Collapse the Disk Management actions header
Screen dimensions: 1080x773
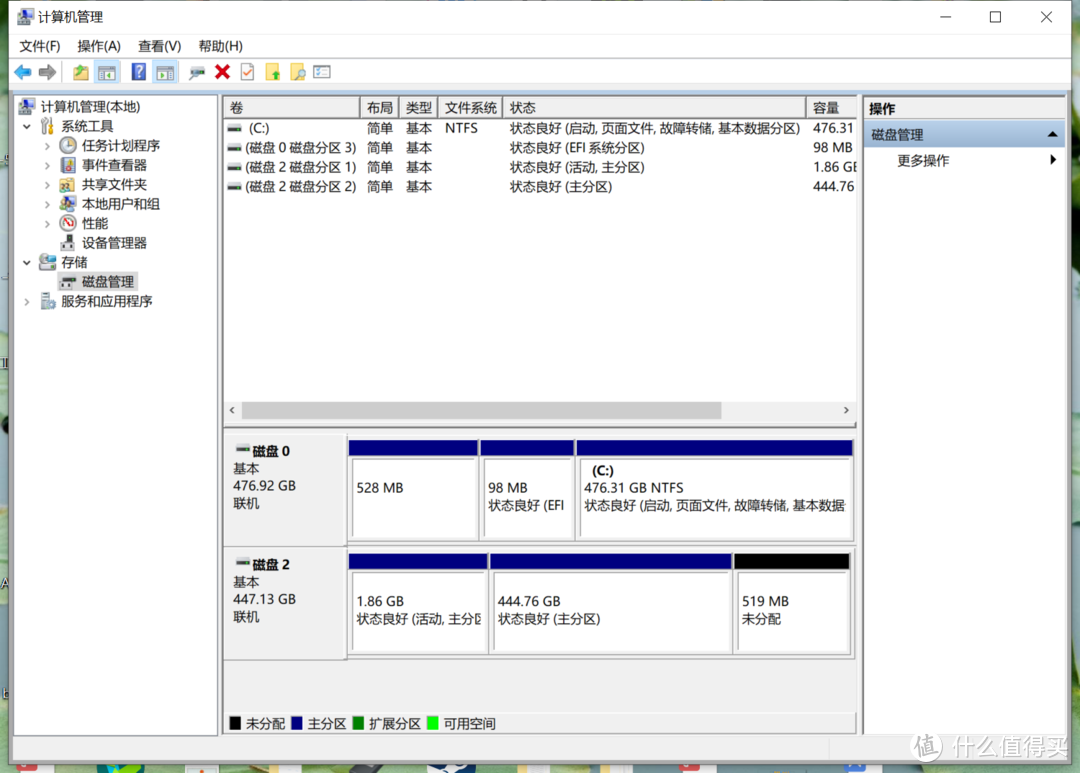coord(1052,135)
